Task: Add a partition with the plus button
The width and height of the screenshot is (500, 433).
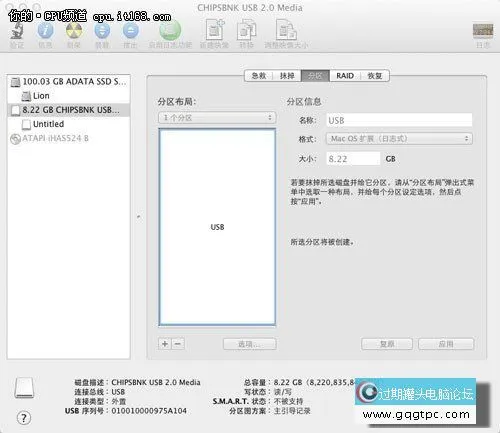Action: click(165, 344)
